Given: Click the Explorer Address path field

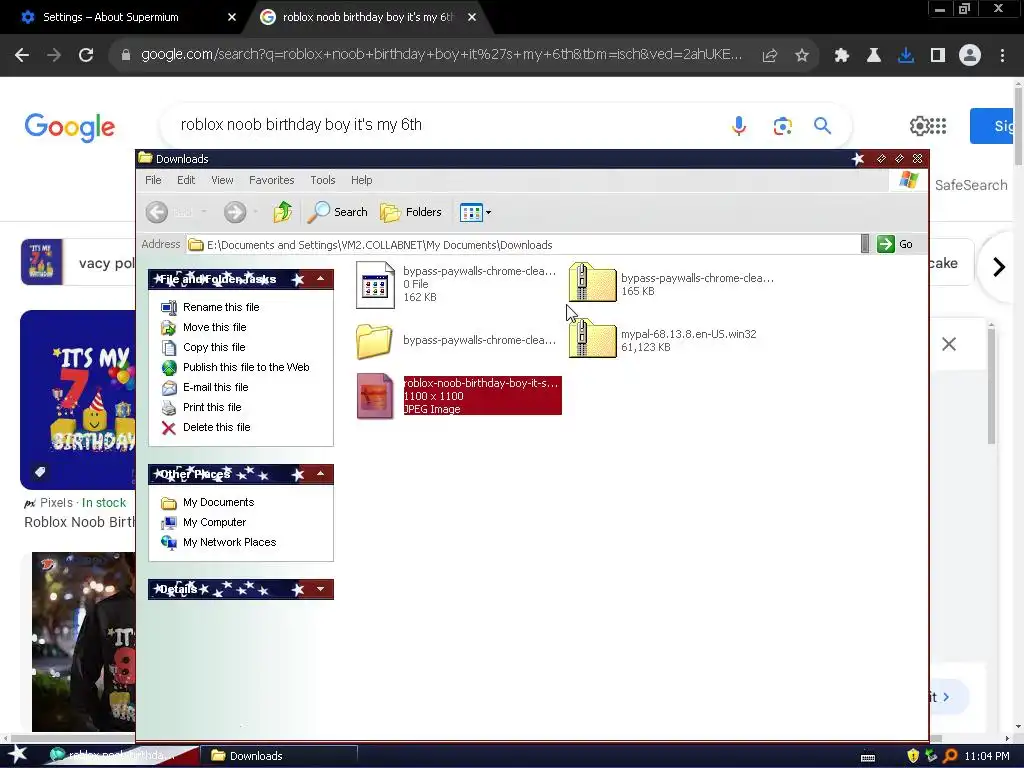Looking at the screenshot, I should click(522, 245).
